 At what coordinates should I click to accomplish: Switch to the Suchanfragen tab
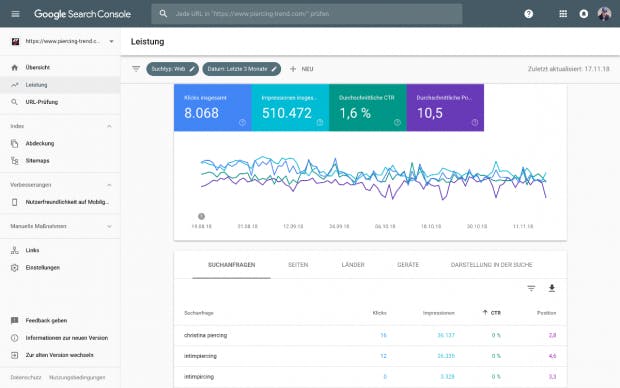click(x=231, y=265)
